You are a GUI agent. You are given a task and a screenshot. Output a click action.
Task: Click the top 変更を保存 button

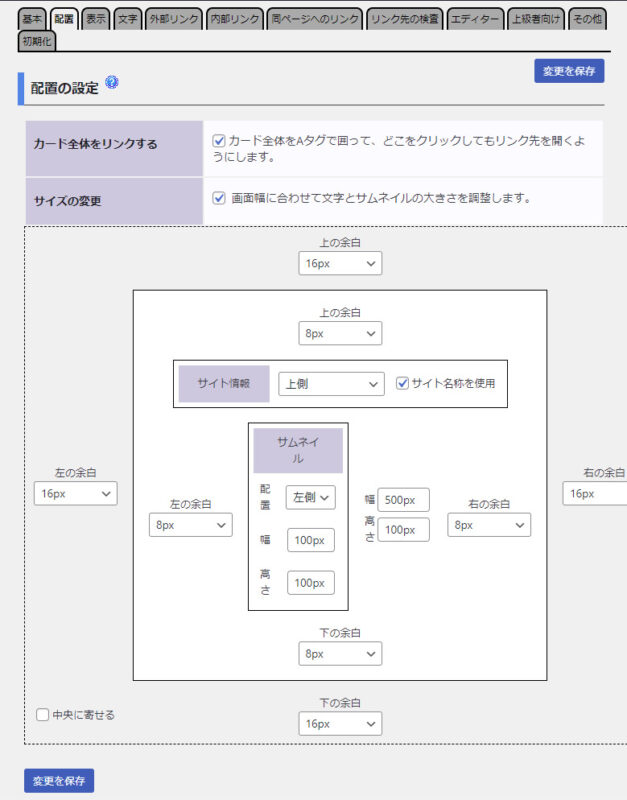pyautogui.click(x=569, y=71)
